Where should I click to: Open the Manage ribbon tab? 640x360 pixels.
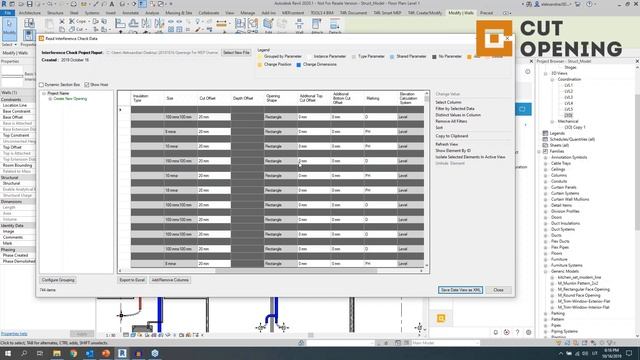point(247,13)
